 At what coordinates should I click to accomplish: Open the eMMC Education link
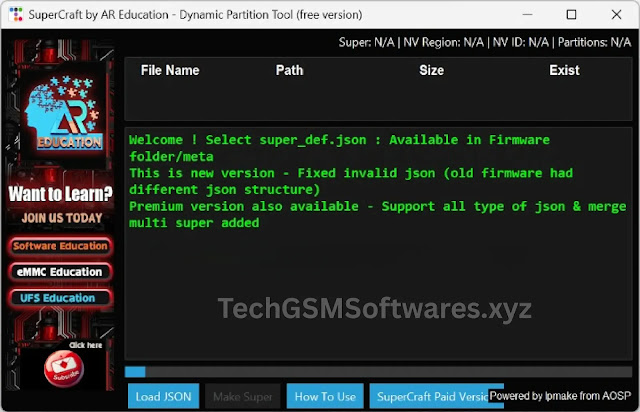60,272
